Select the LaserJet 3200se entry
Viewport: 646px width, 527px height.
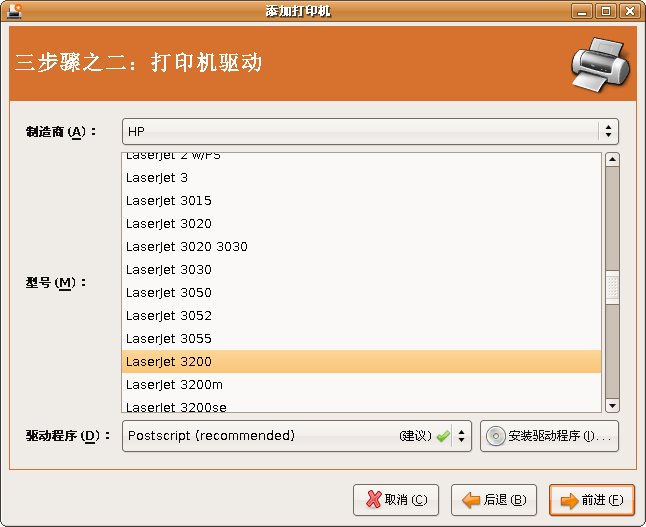[x=361, y=406]
